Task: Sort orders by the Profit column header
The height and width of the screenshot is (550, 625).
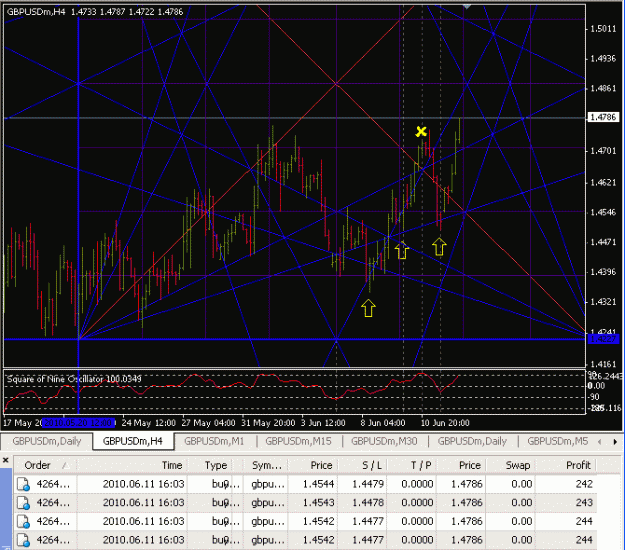Action: (x=578, y=465)
